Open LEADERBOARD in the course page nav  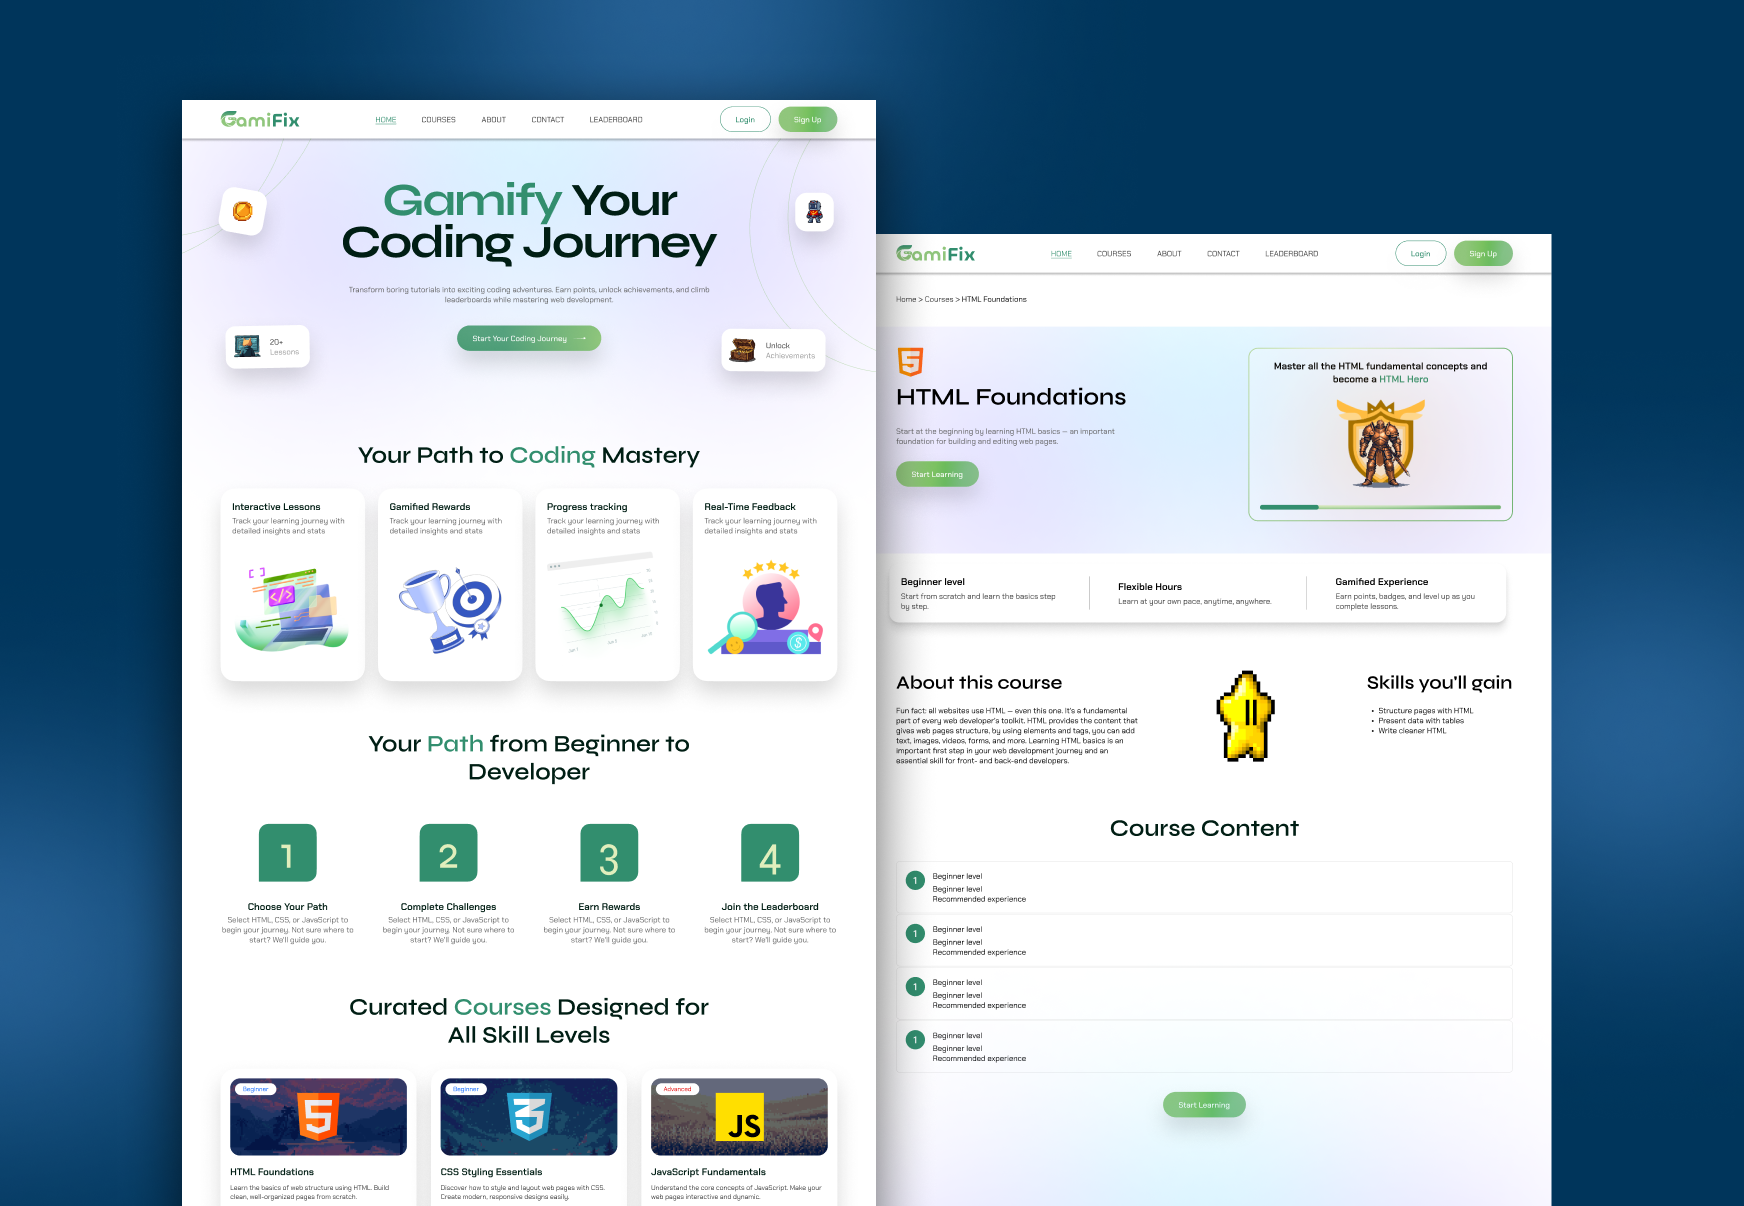click(x=1291, y=254)
